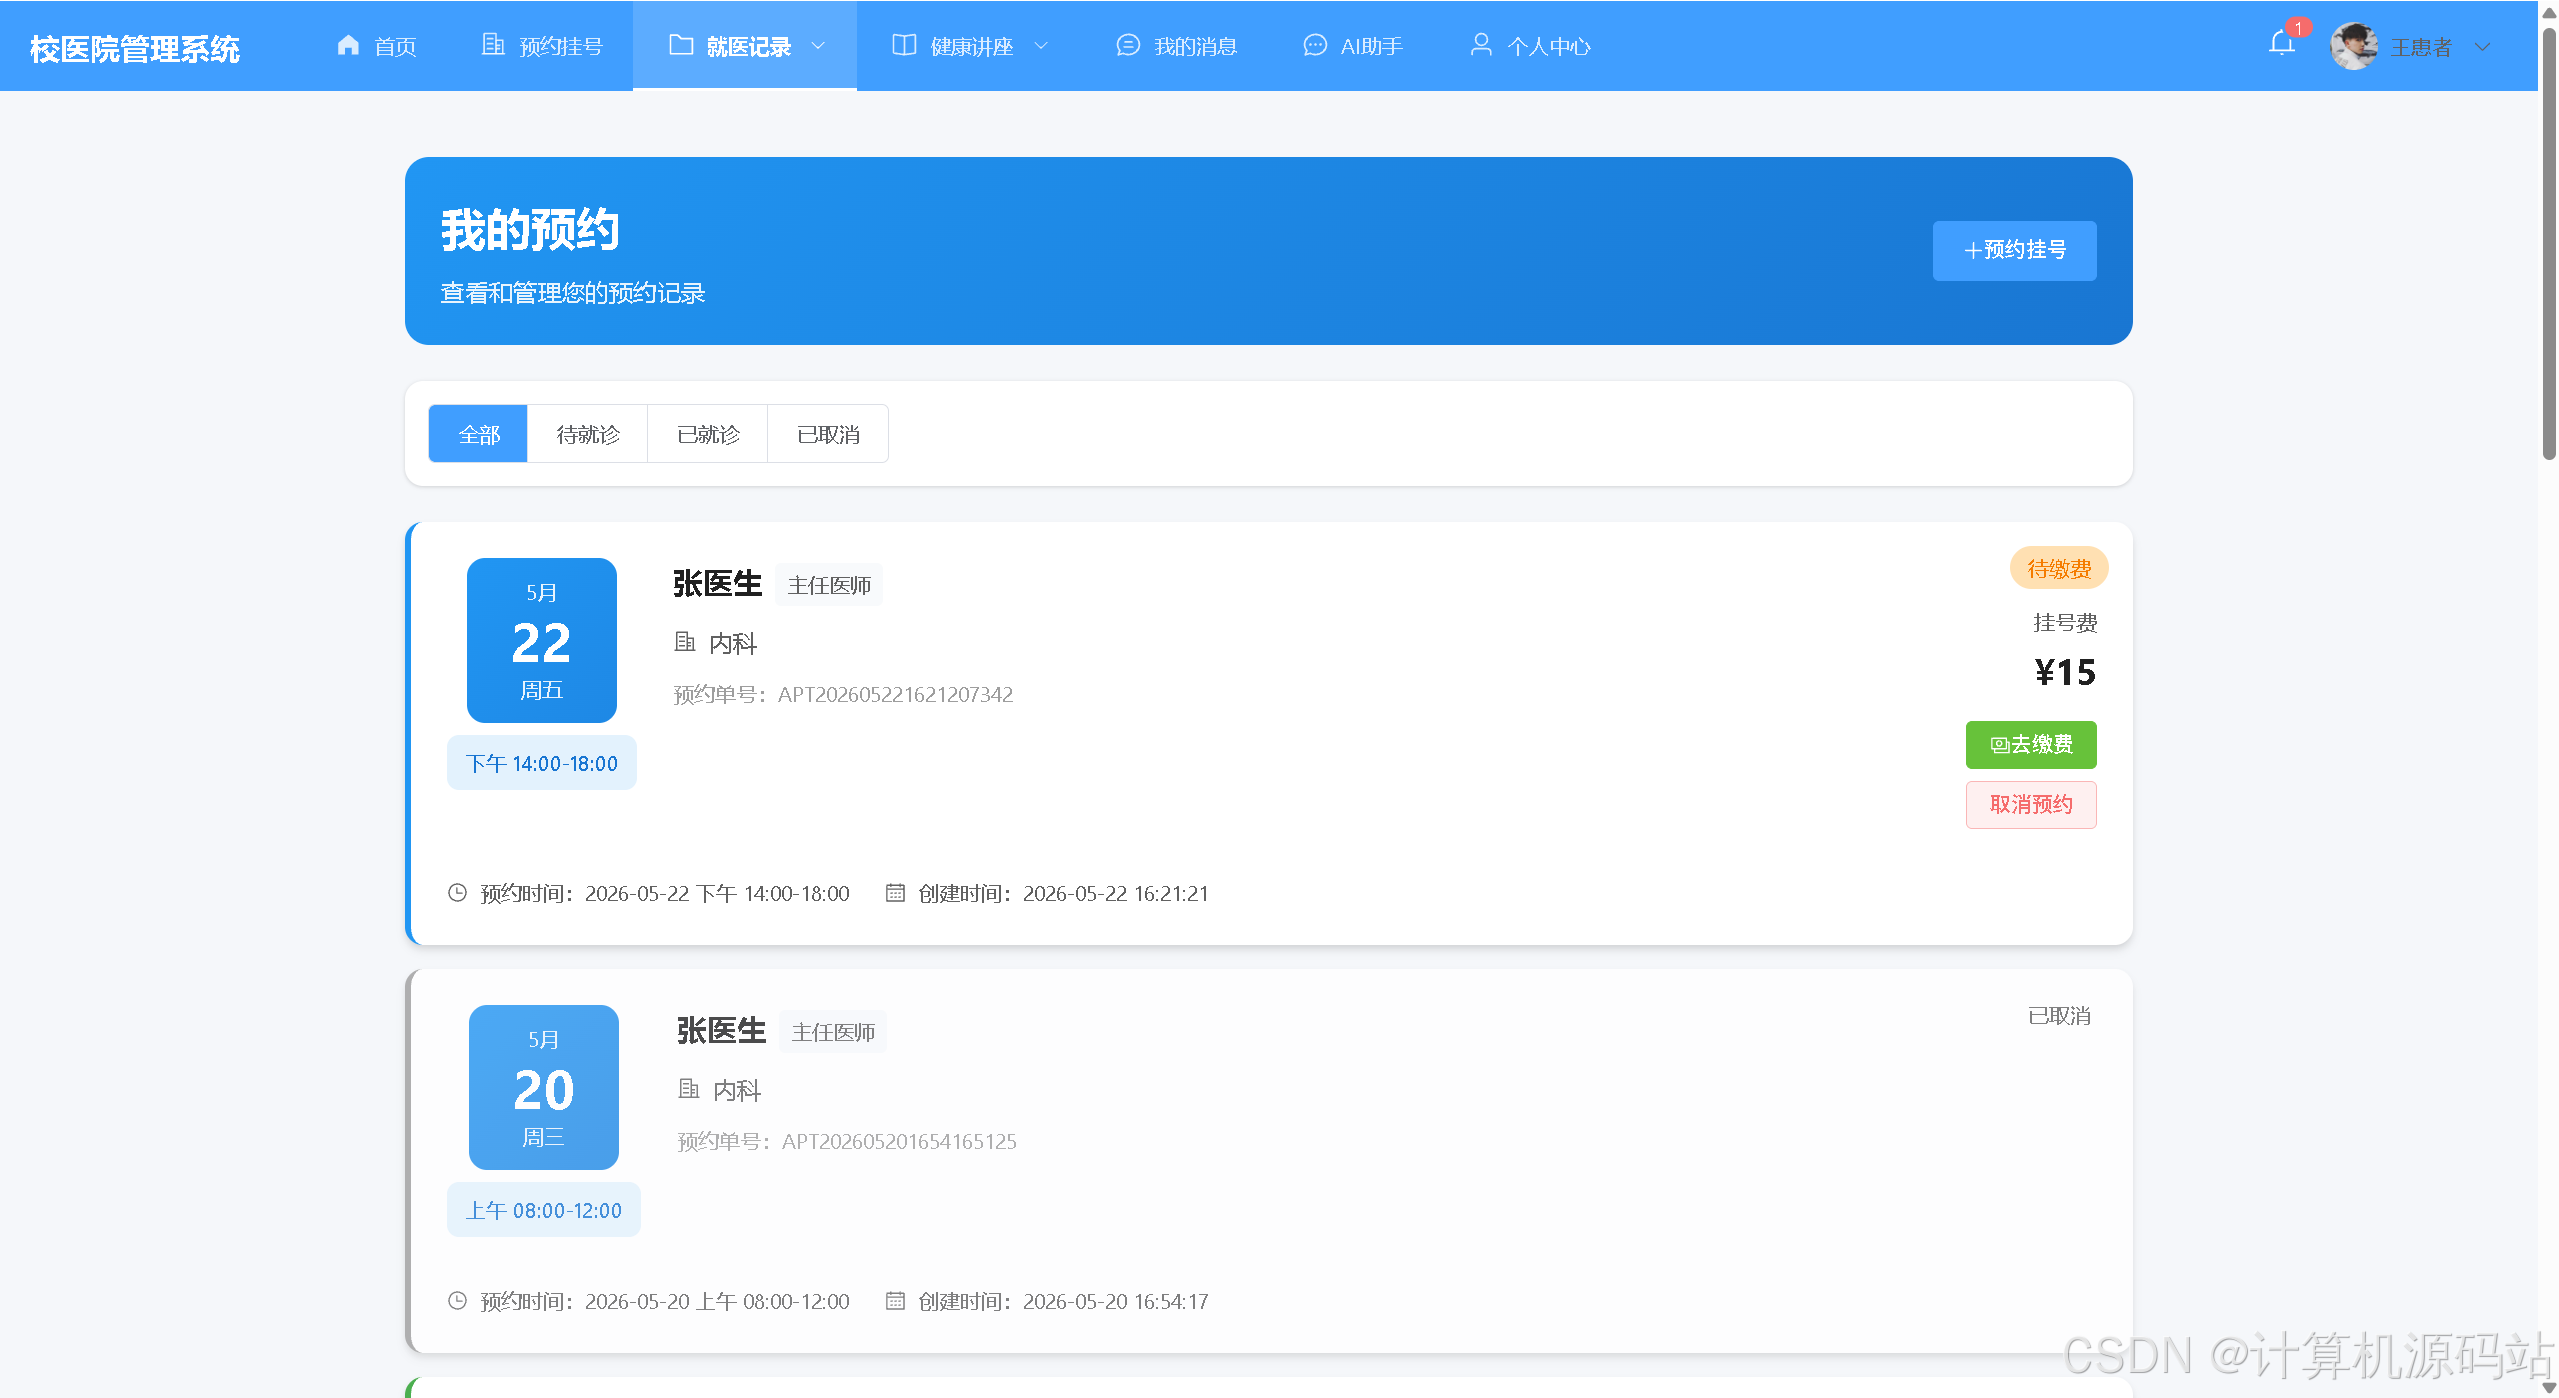Click the 上午 08:00-12:00 time slot badge

[544, 1210]
